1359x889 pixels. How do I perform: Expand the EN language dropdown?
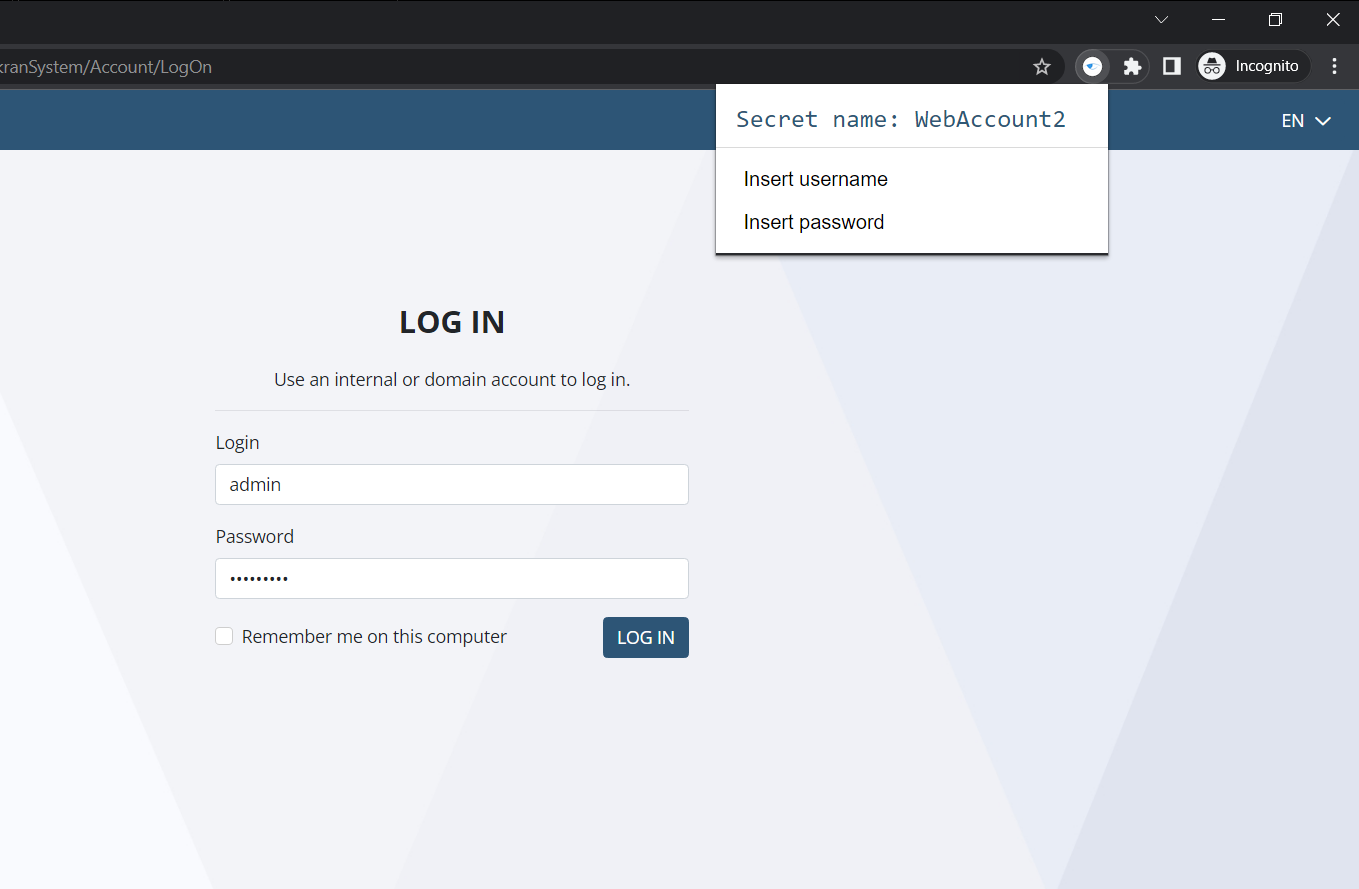coord(1306,121)
